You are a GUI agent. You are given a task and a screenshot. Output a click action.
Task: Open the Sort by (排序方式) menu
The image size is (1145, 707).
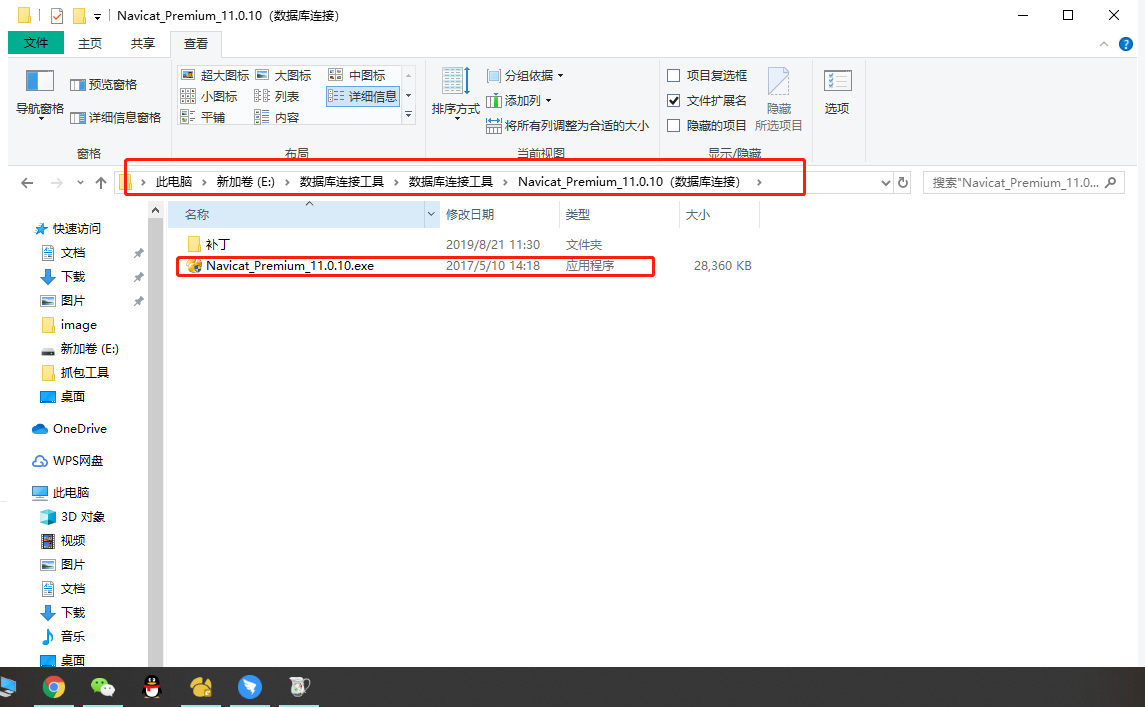[x=456, y=93]
